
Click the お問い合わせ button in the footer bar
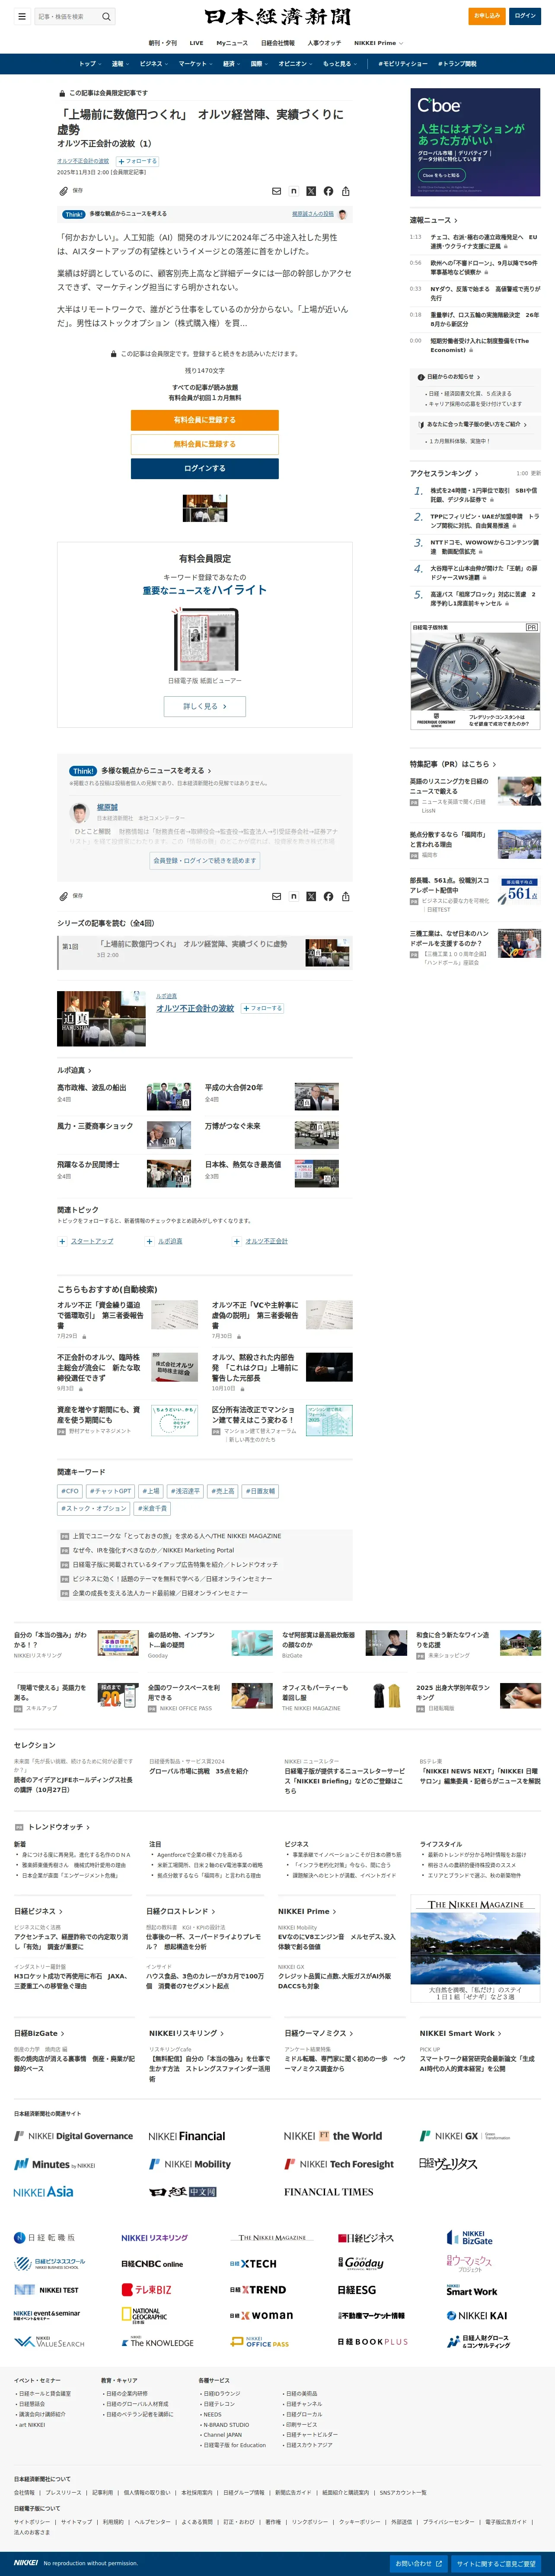click(x=418, y=2563)
